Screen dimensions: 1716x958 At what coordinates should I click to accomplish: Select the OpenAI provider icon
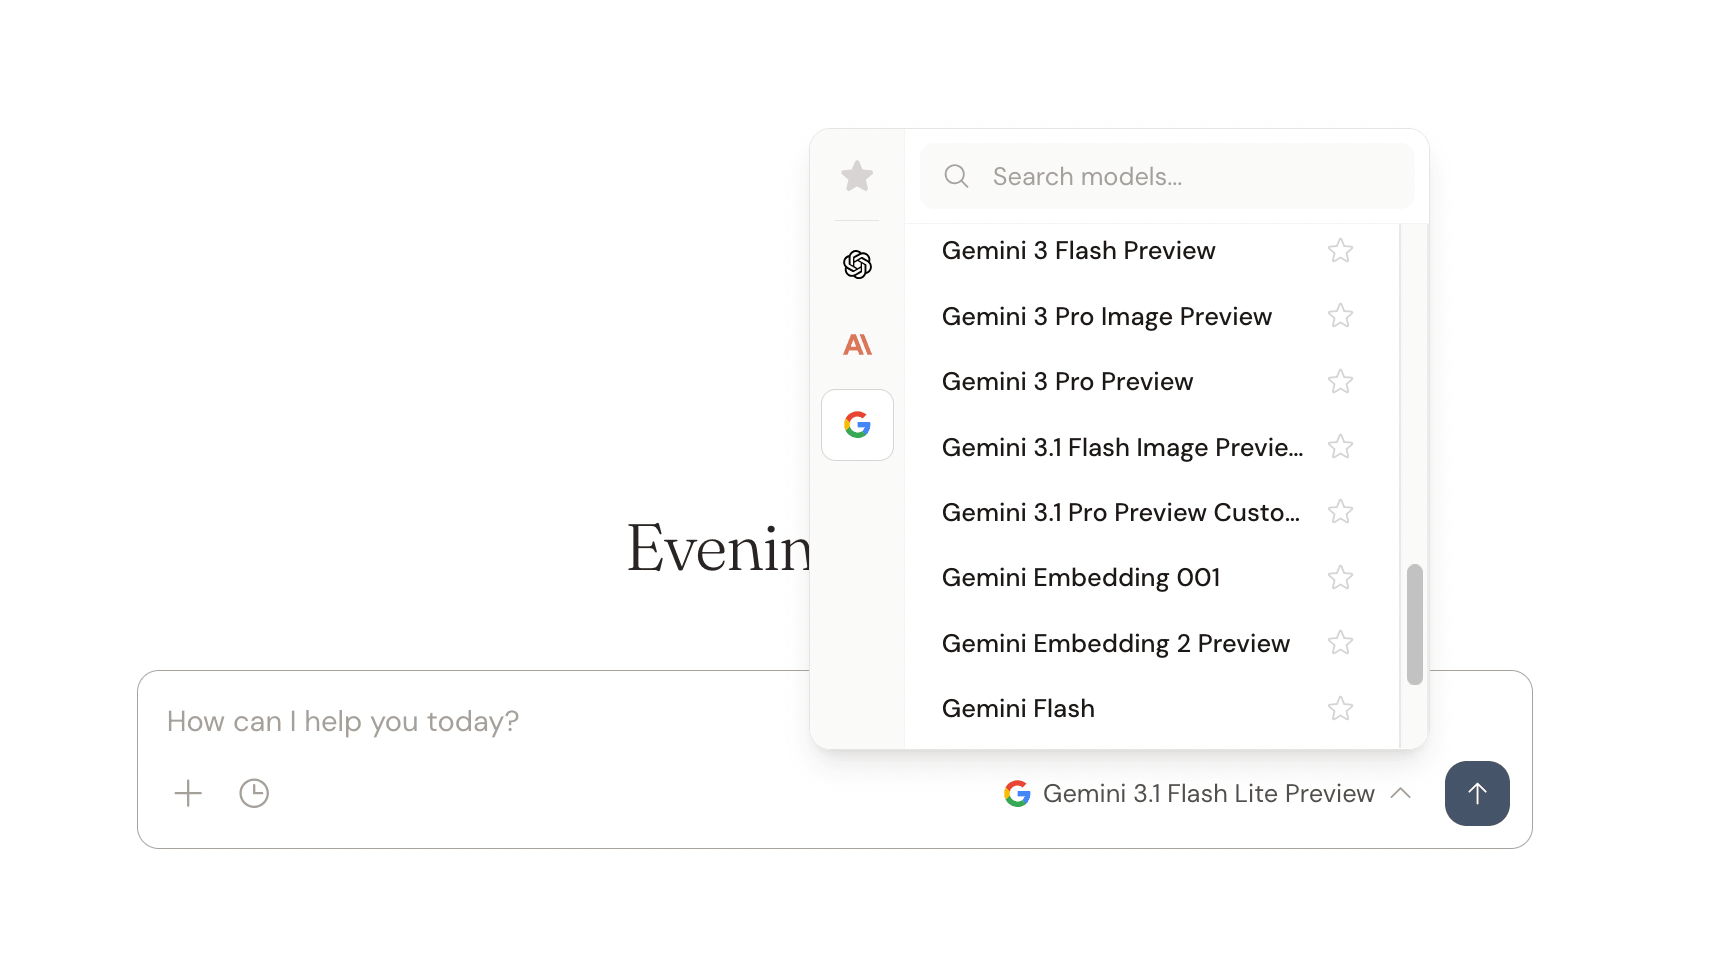coord(857,265)
